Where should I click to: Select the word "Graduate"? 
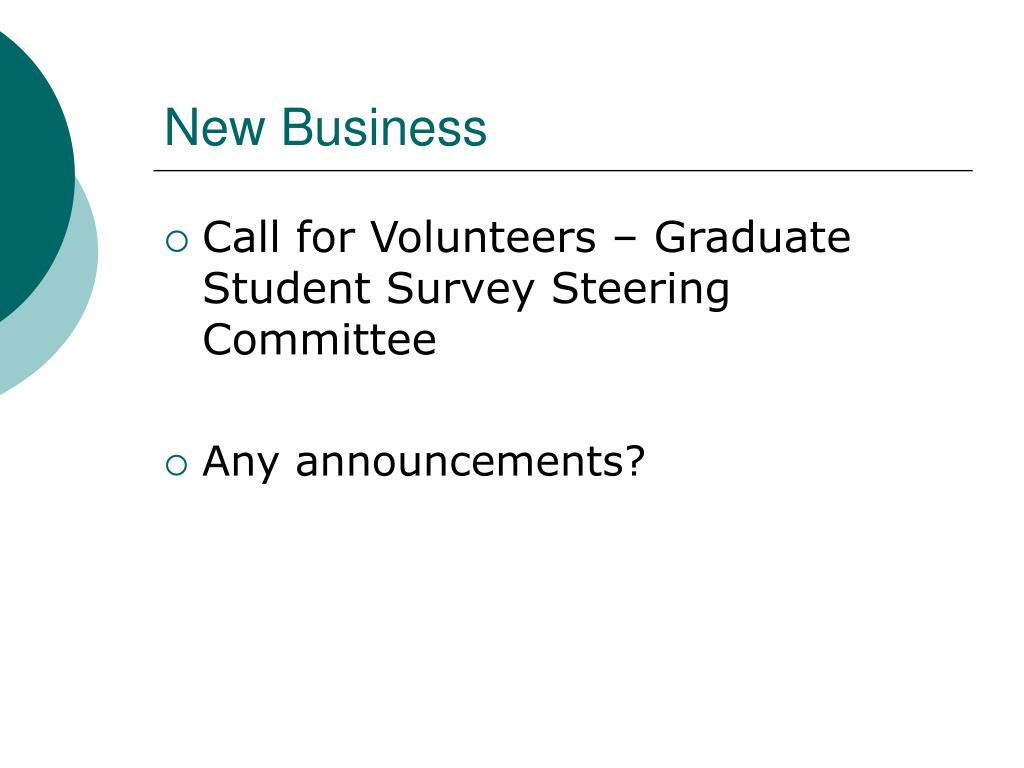point(752,236)
